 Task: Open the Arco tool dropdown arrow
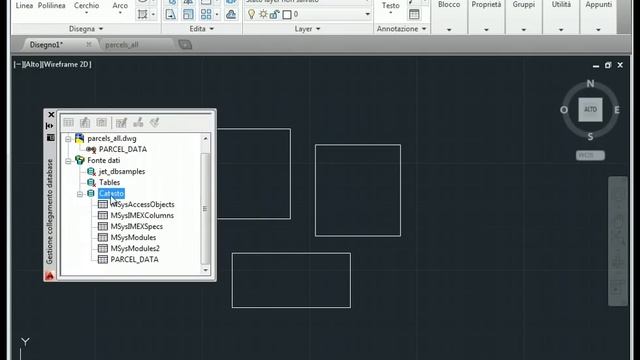120,13
